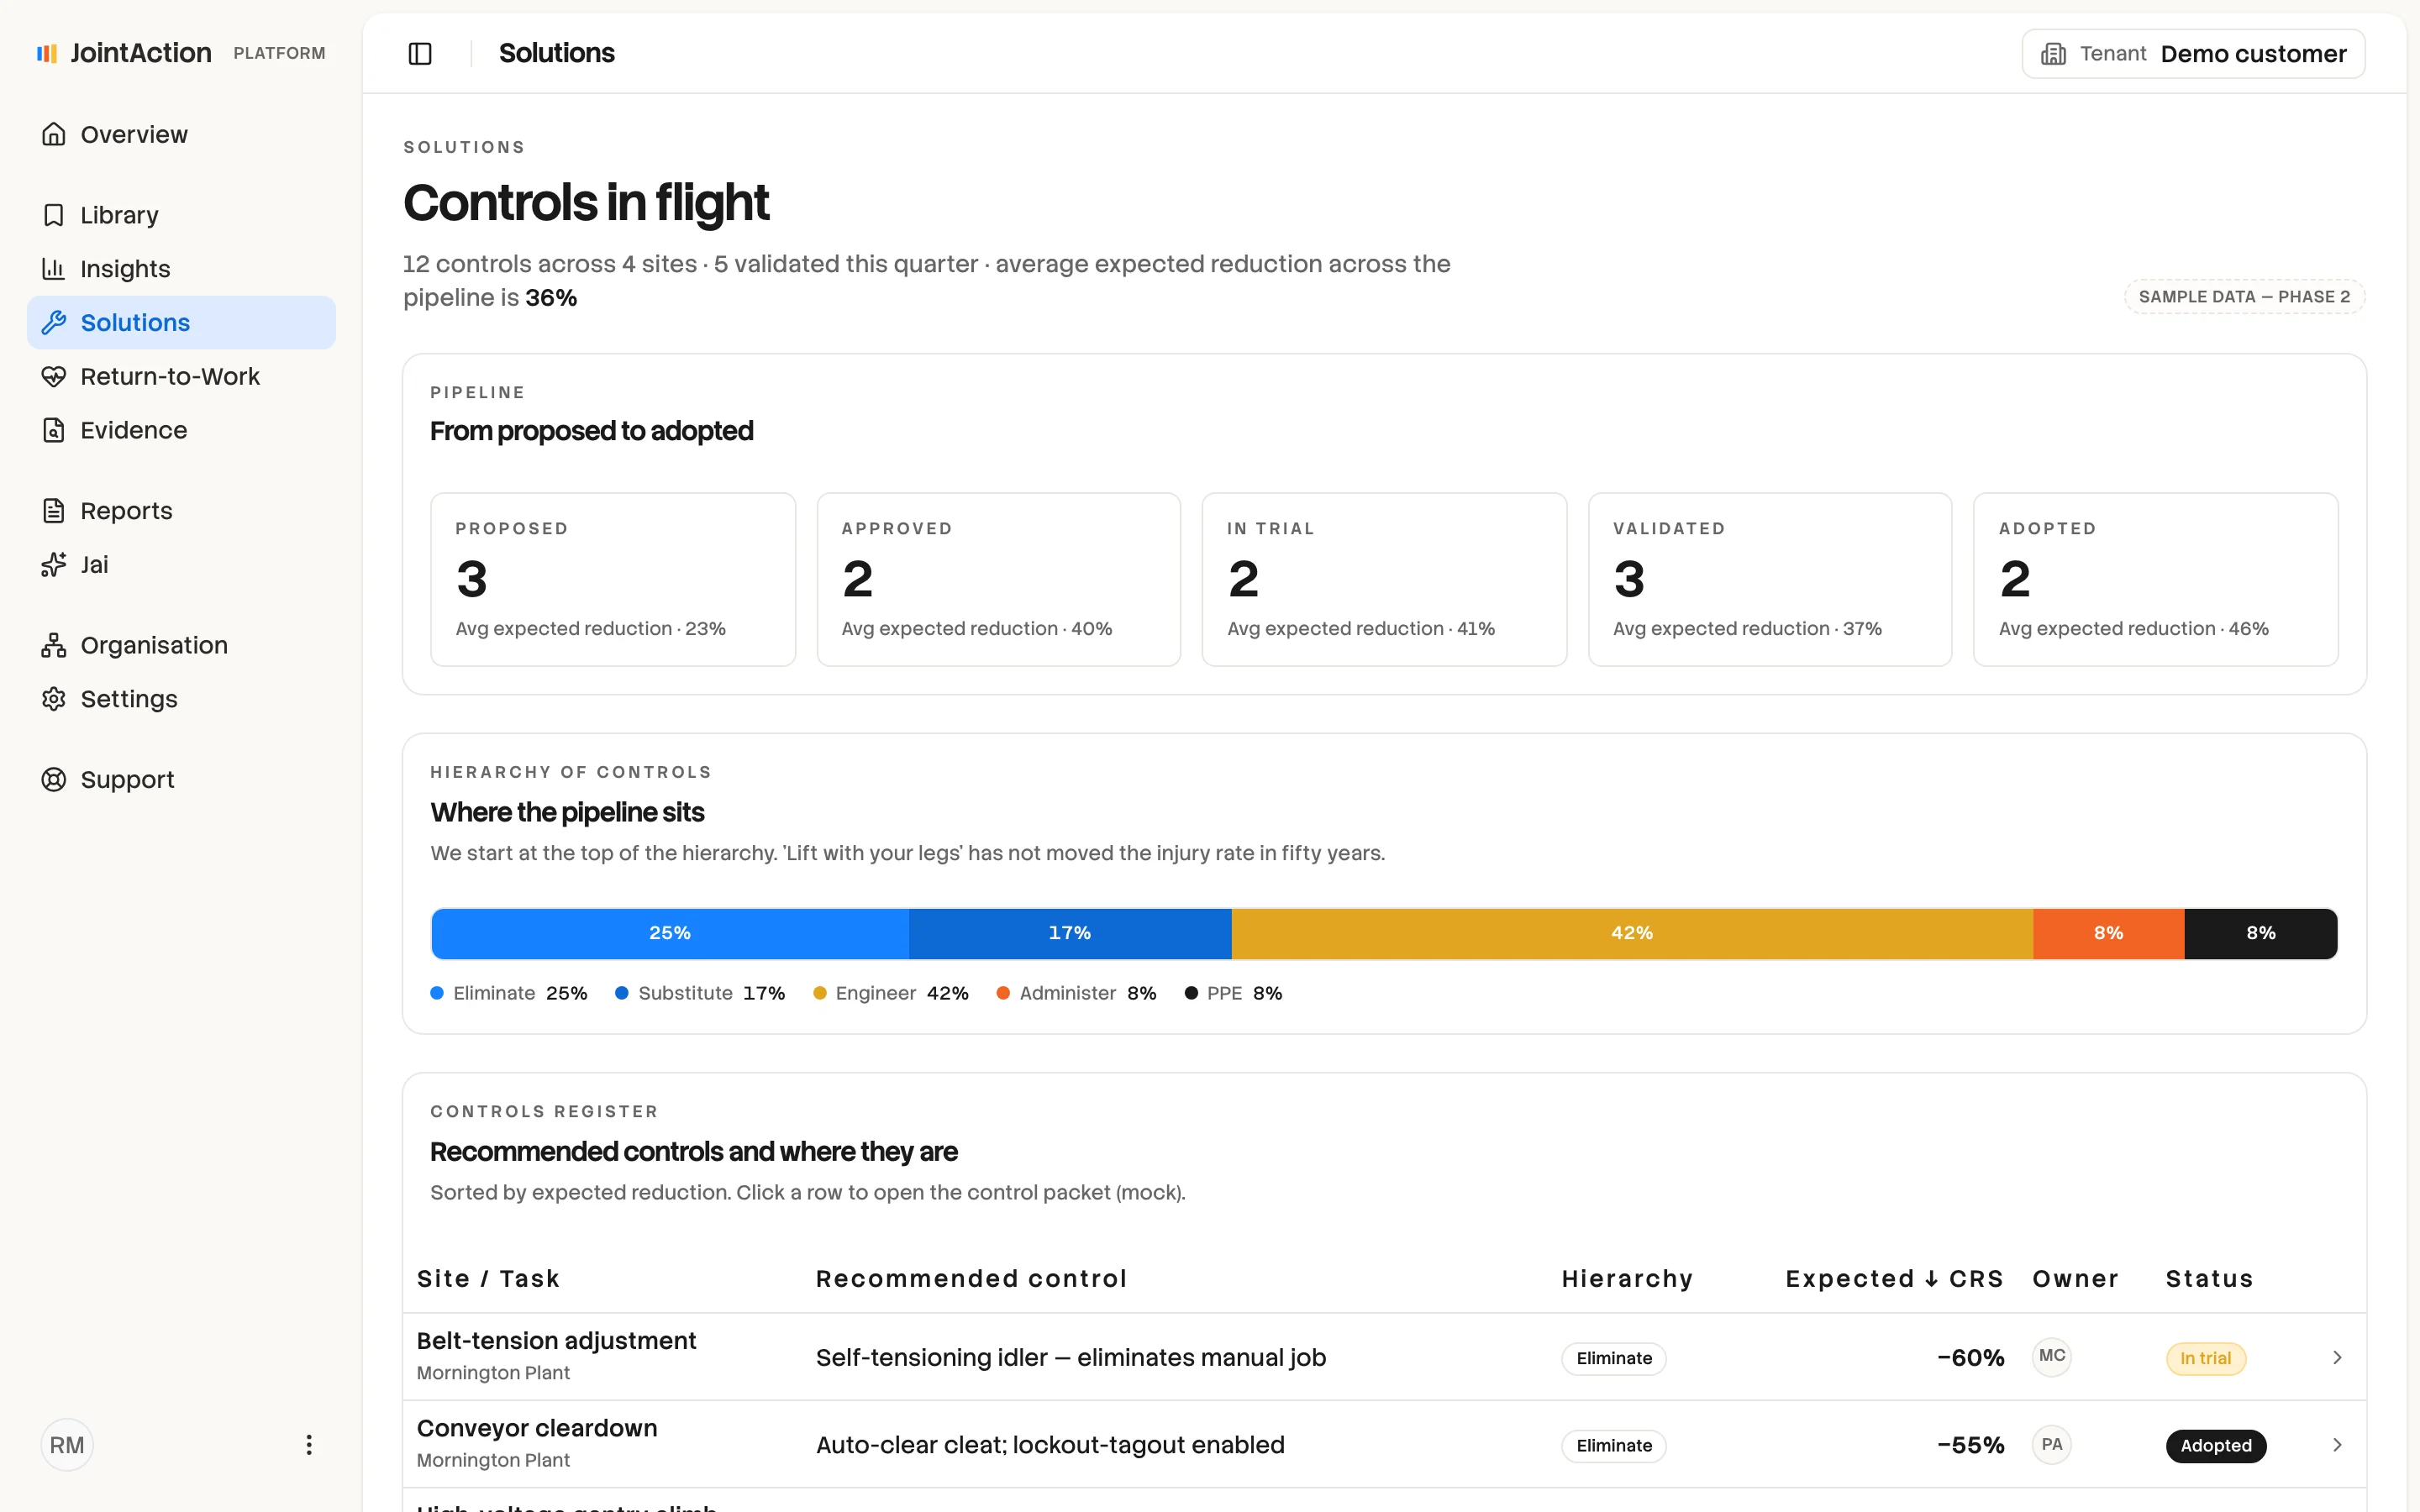Open Overview via its home icon
This screenshot has height=1512, width=2420.
[54, 134]
